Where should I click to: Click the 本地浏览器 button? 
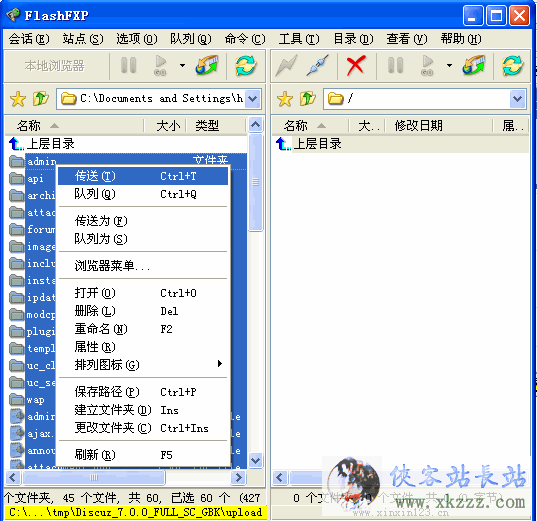(55, 65)
